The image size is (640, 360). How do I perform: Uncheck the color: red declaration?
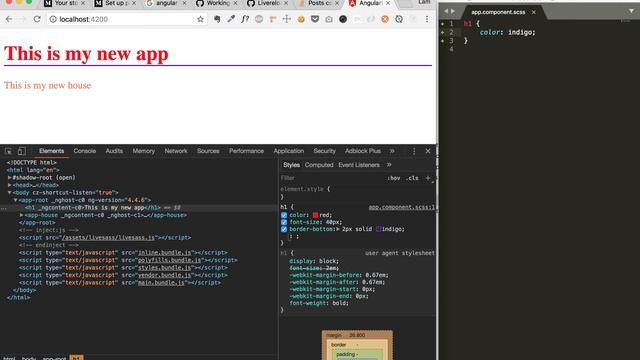coord(284,215)
